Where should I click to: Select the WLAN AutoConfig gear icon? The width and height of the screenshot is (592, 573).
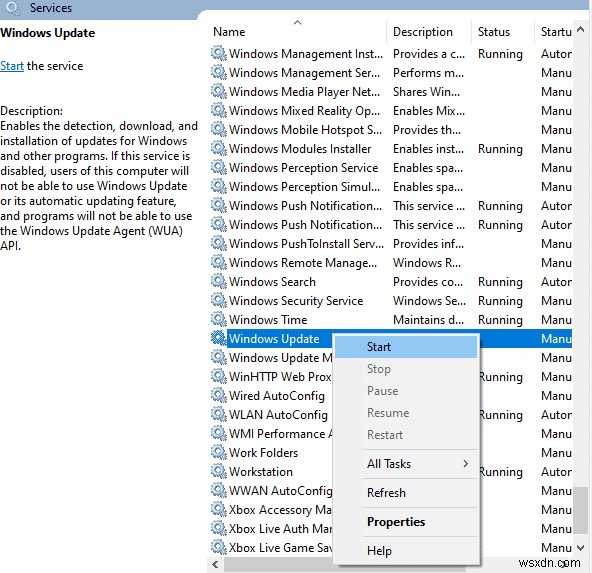219,414
